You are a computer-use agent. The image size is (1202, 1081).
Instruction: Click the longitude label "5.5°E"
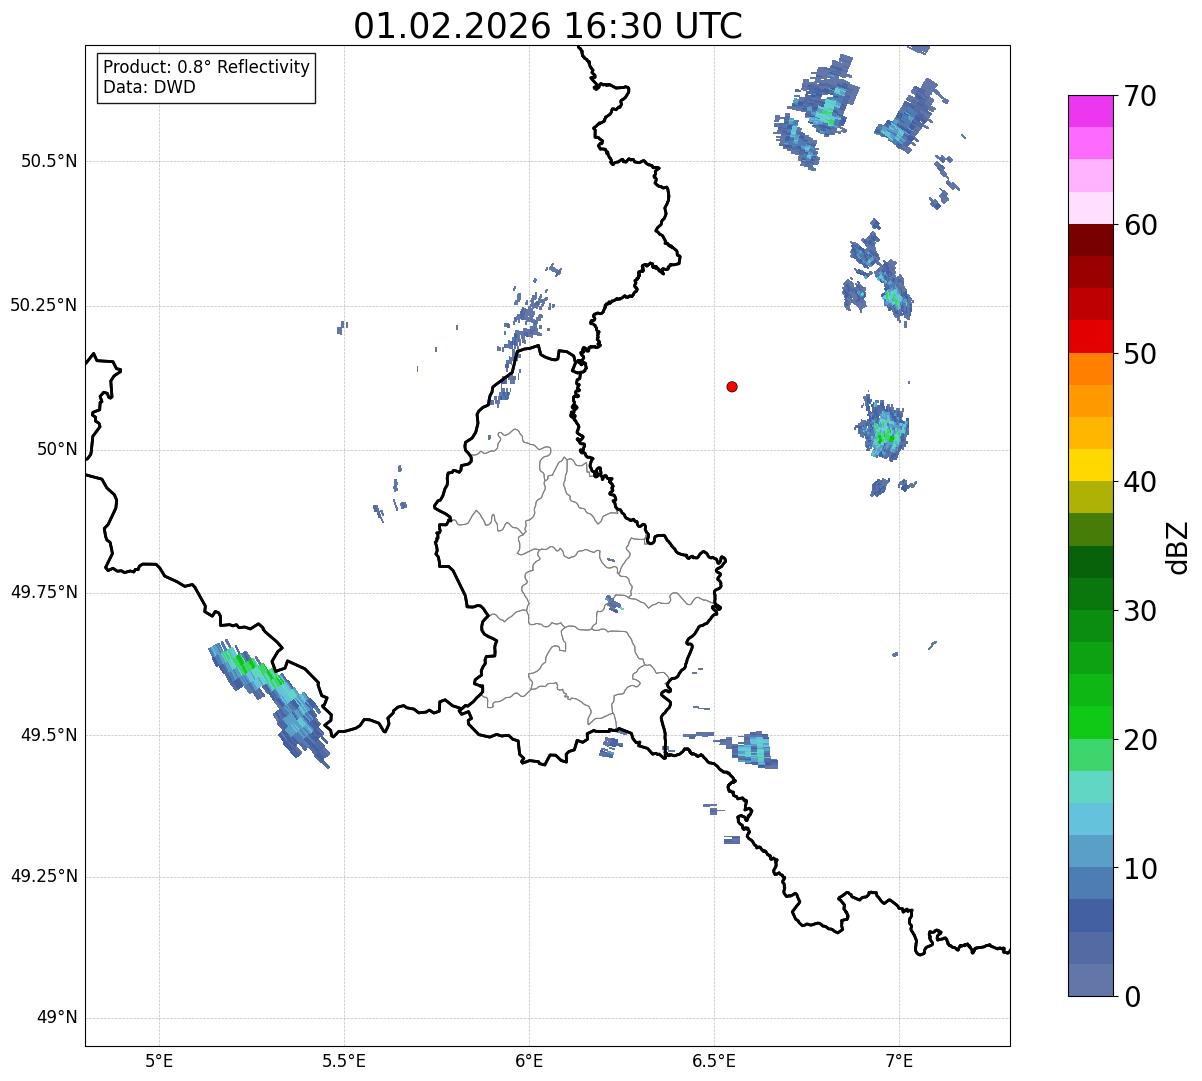point(344,1060)
